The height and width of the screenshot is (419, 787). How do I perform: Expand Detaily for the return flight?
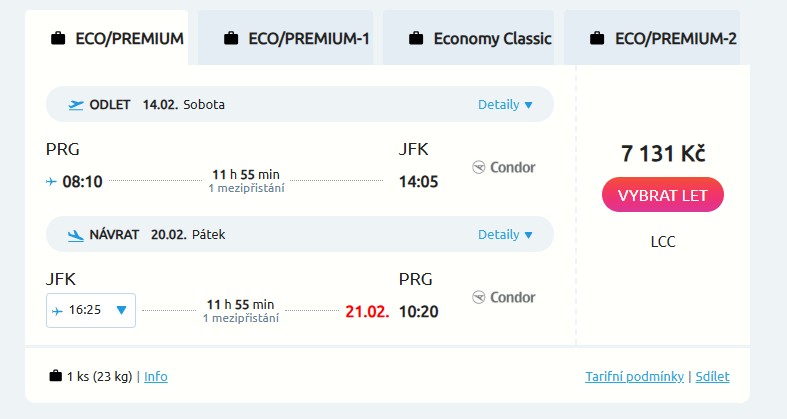[x=505, y=235]
